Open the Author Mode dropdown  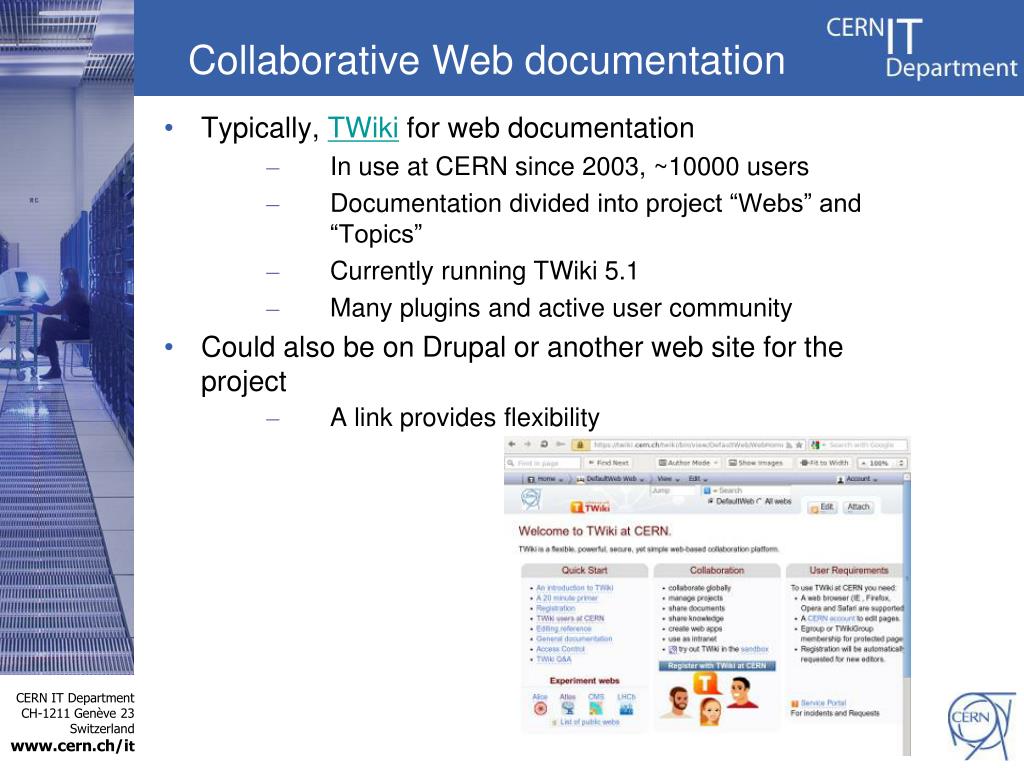point(688,462)
